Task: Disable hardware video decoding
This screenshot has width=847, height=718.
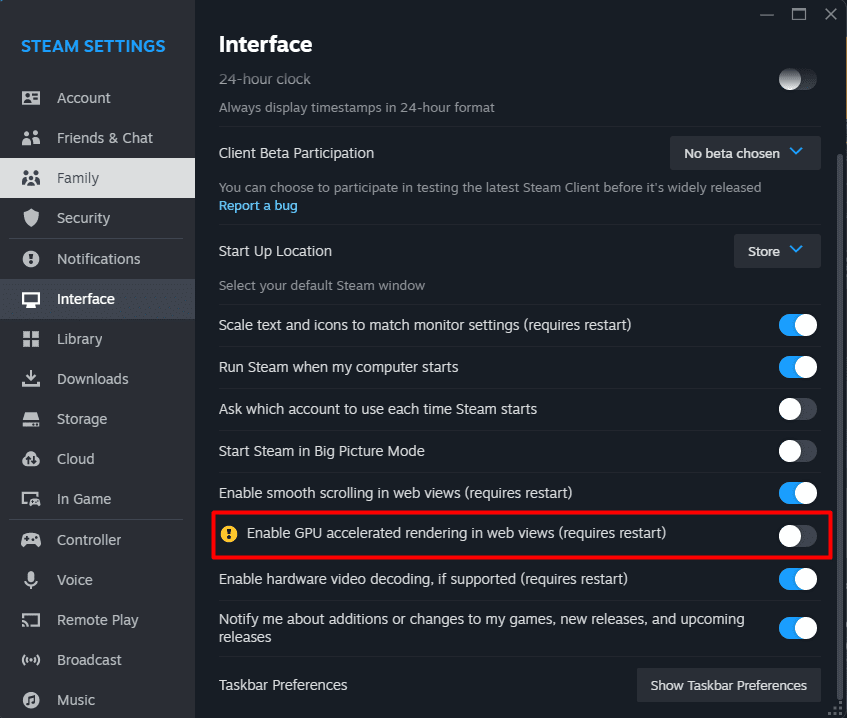Action: tap(797, 579)
